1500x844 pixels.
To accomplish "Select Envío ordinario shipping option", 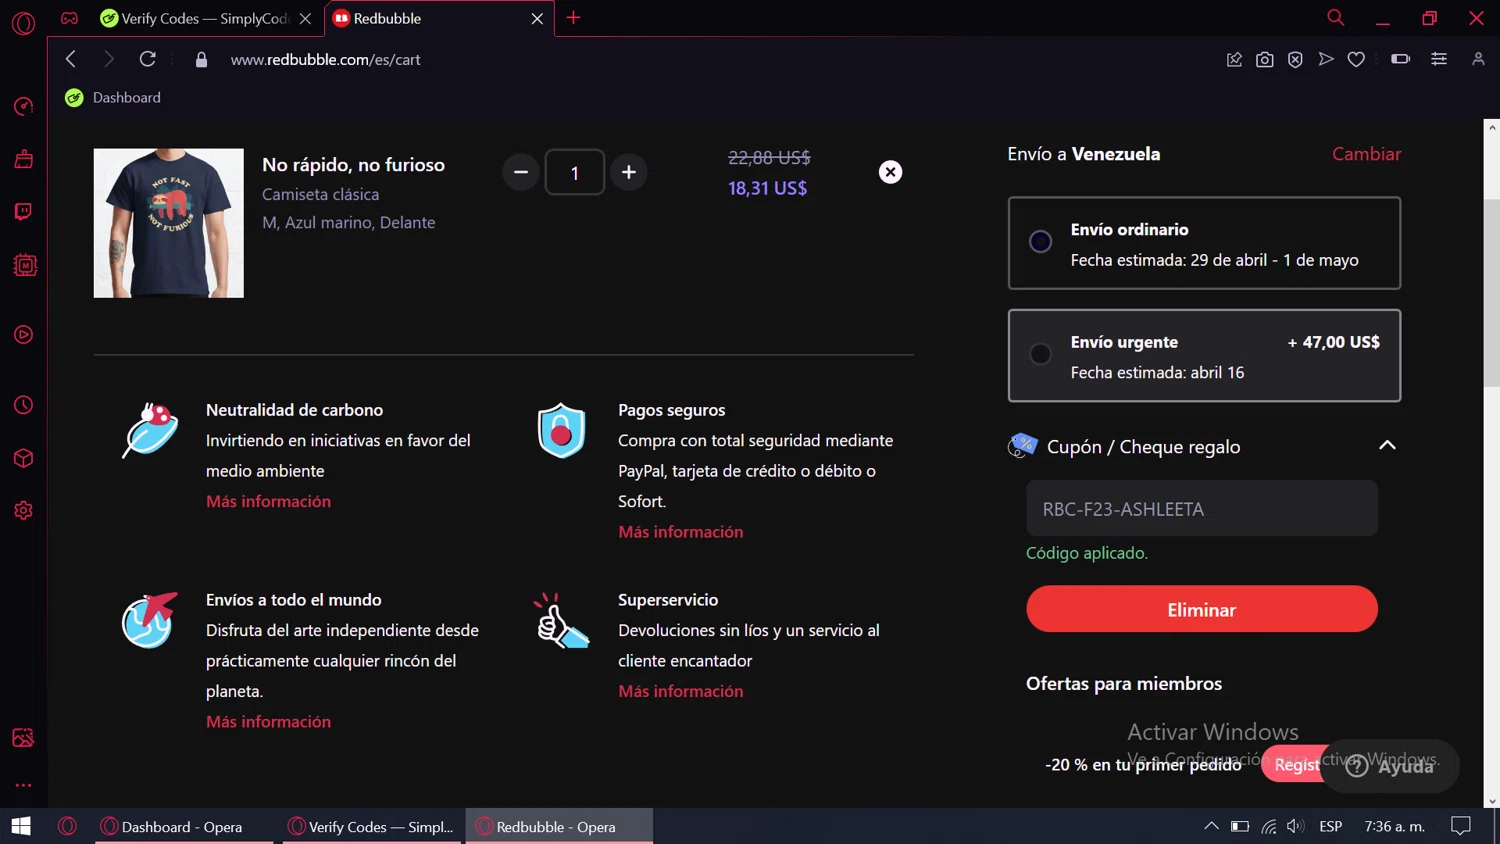I will [x=1204, y=243].
